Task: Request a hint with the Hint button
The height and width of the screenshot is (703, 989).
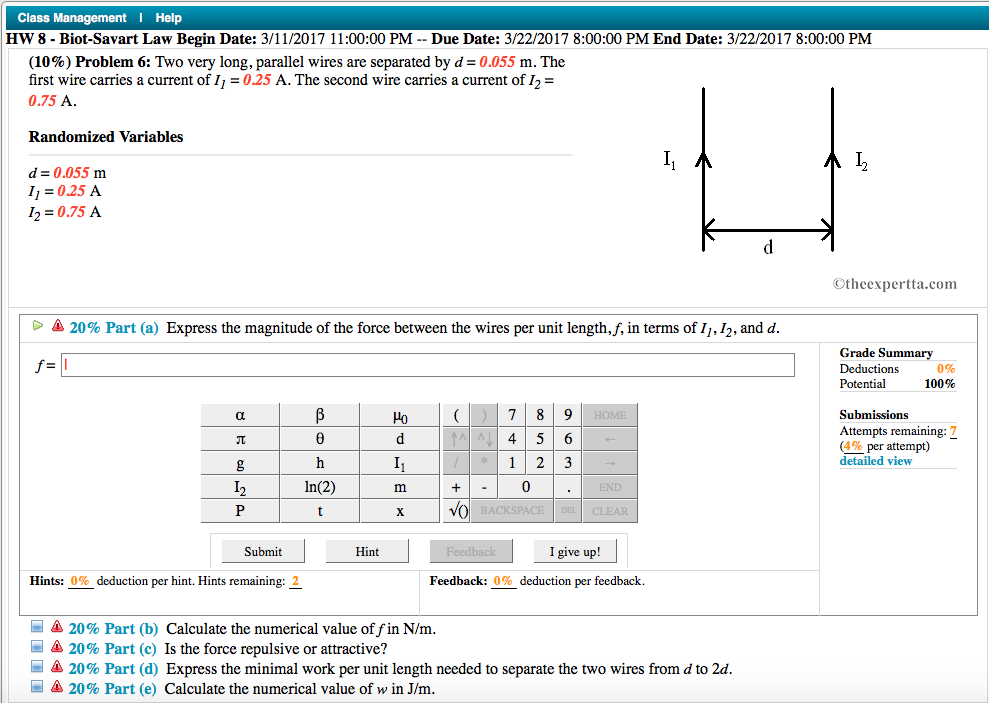Action: click(x=367, y=551)
